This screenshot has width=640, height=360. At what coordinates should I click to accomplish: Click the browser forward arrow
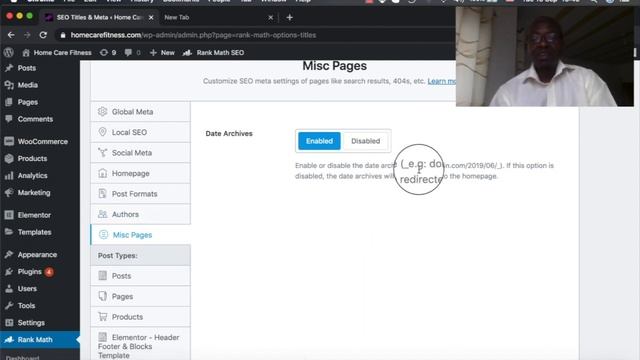click(27, 35)
